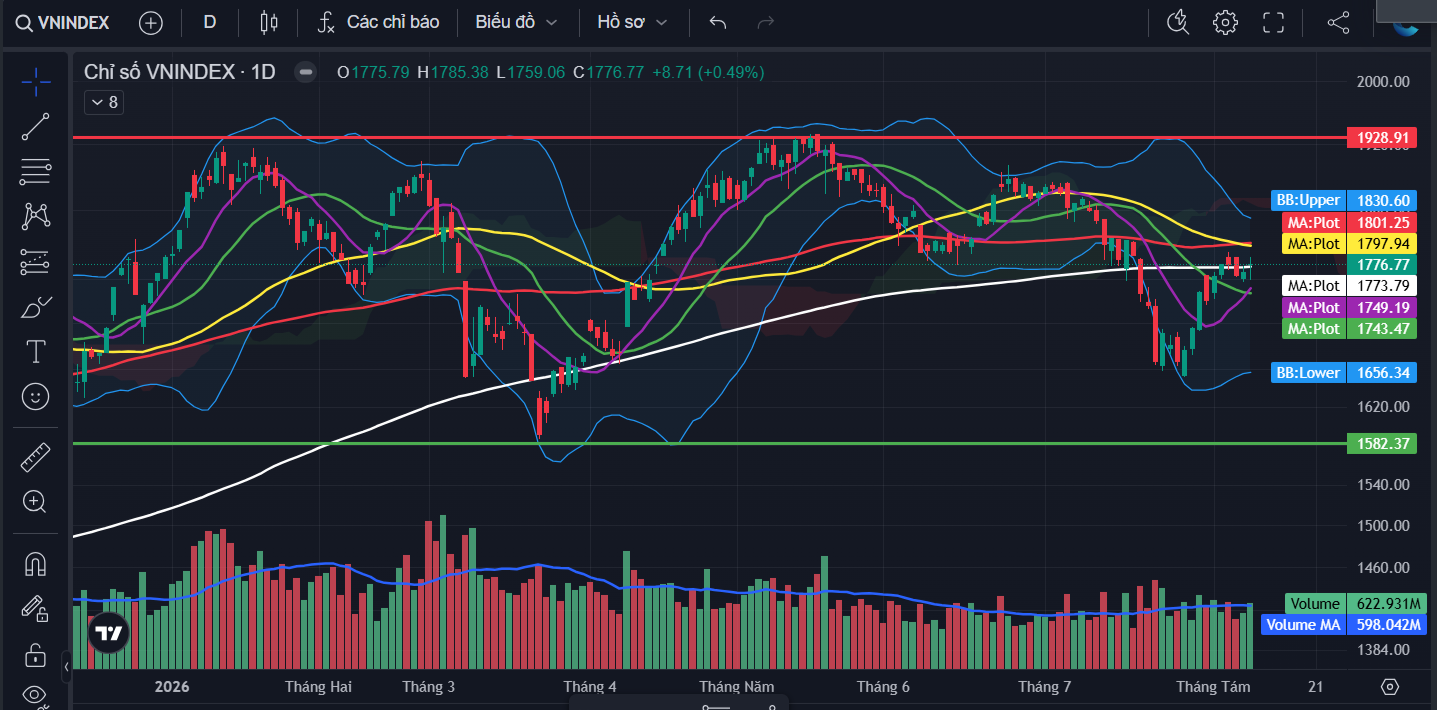Click the green 1582.37 price line label
The image size is (1437, 710).
(1382, 443)
